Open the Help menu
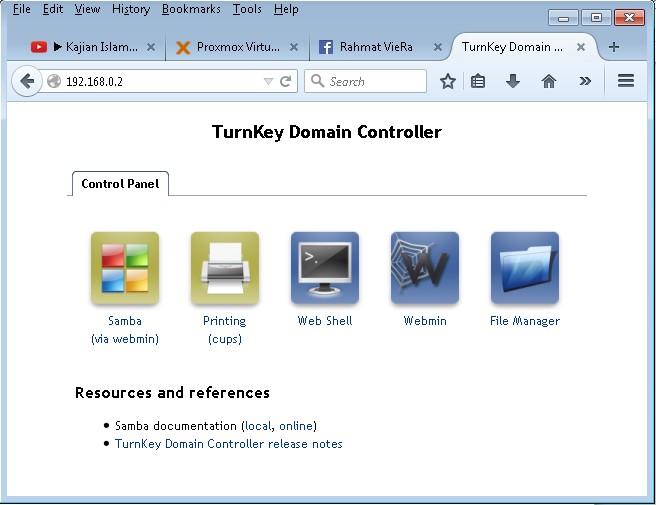 286,9
